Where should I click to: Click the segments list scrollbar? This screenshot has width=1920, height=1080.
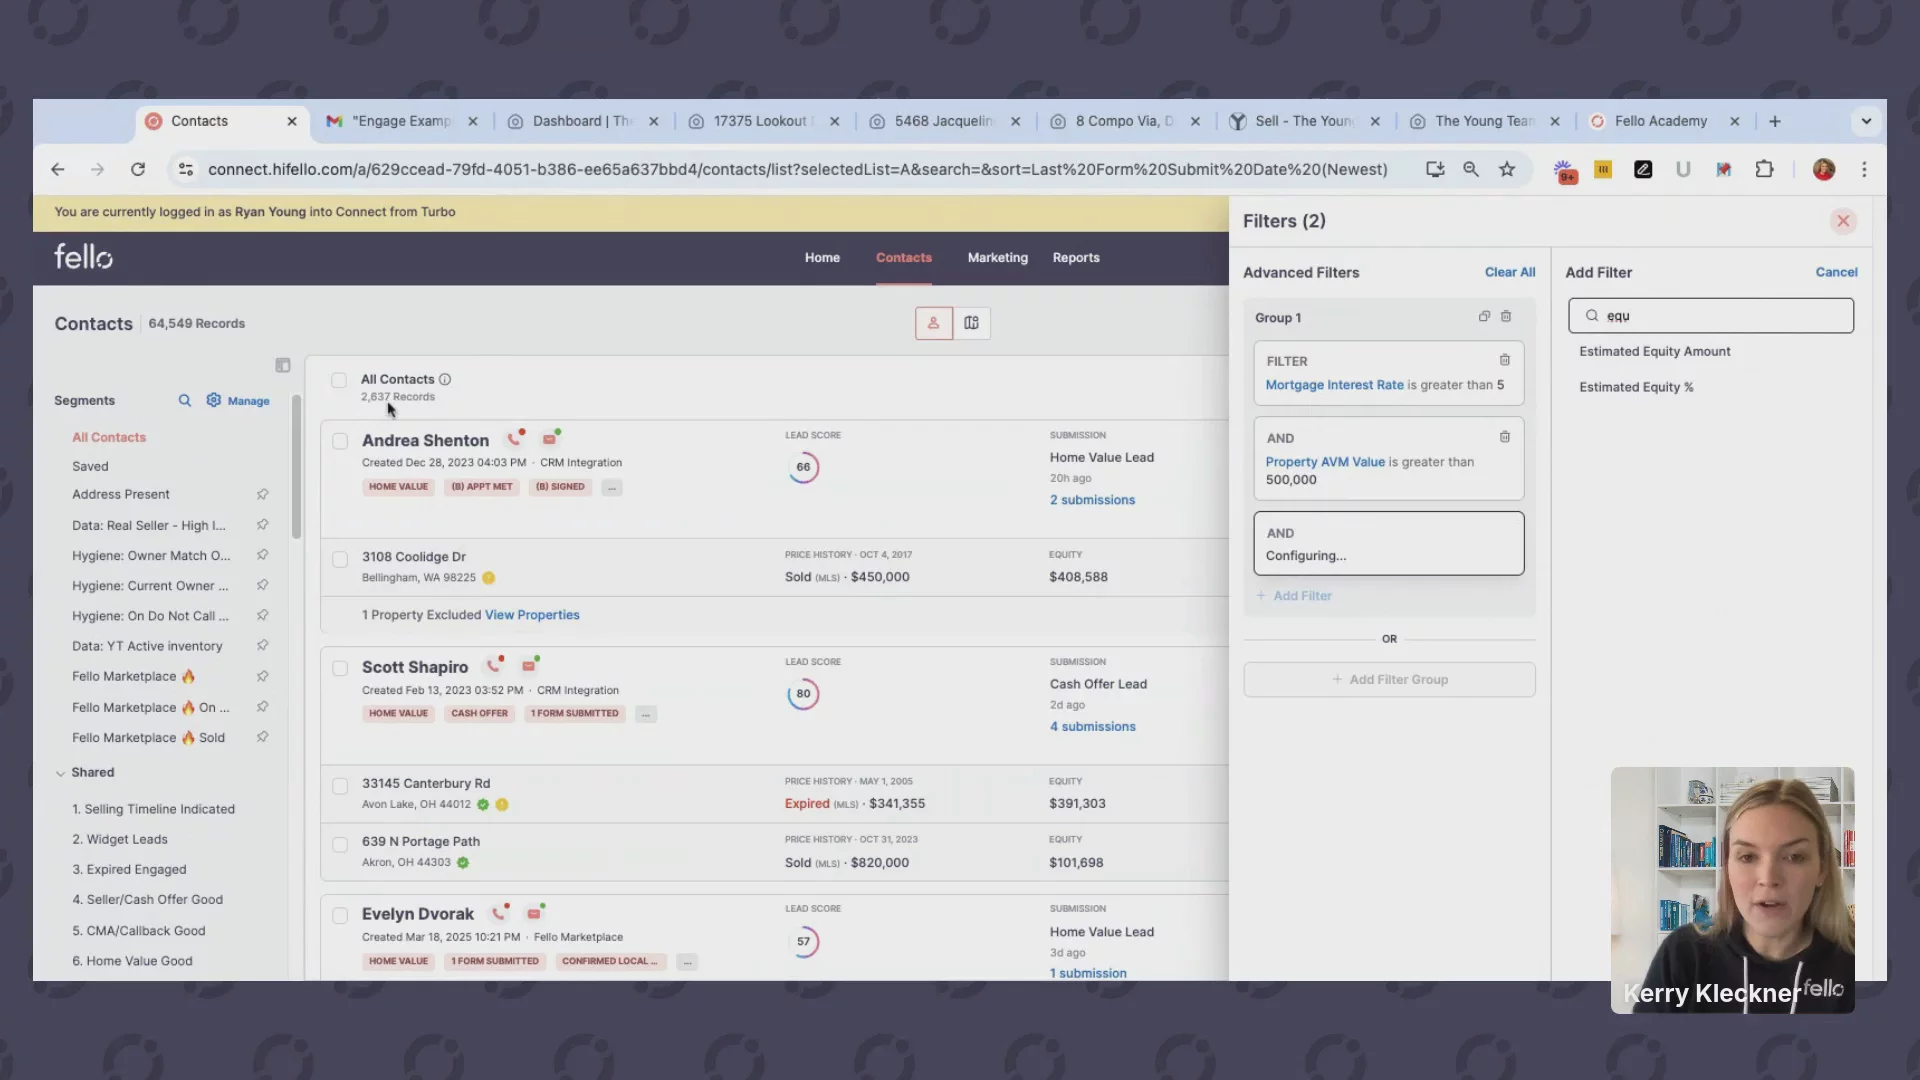[x=296, y=467]
